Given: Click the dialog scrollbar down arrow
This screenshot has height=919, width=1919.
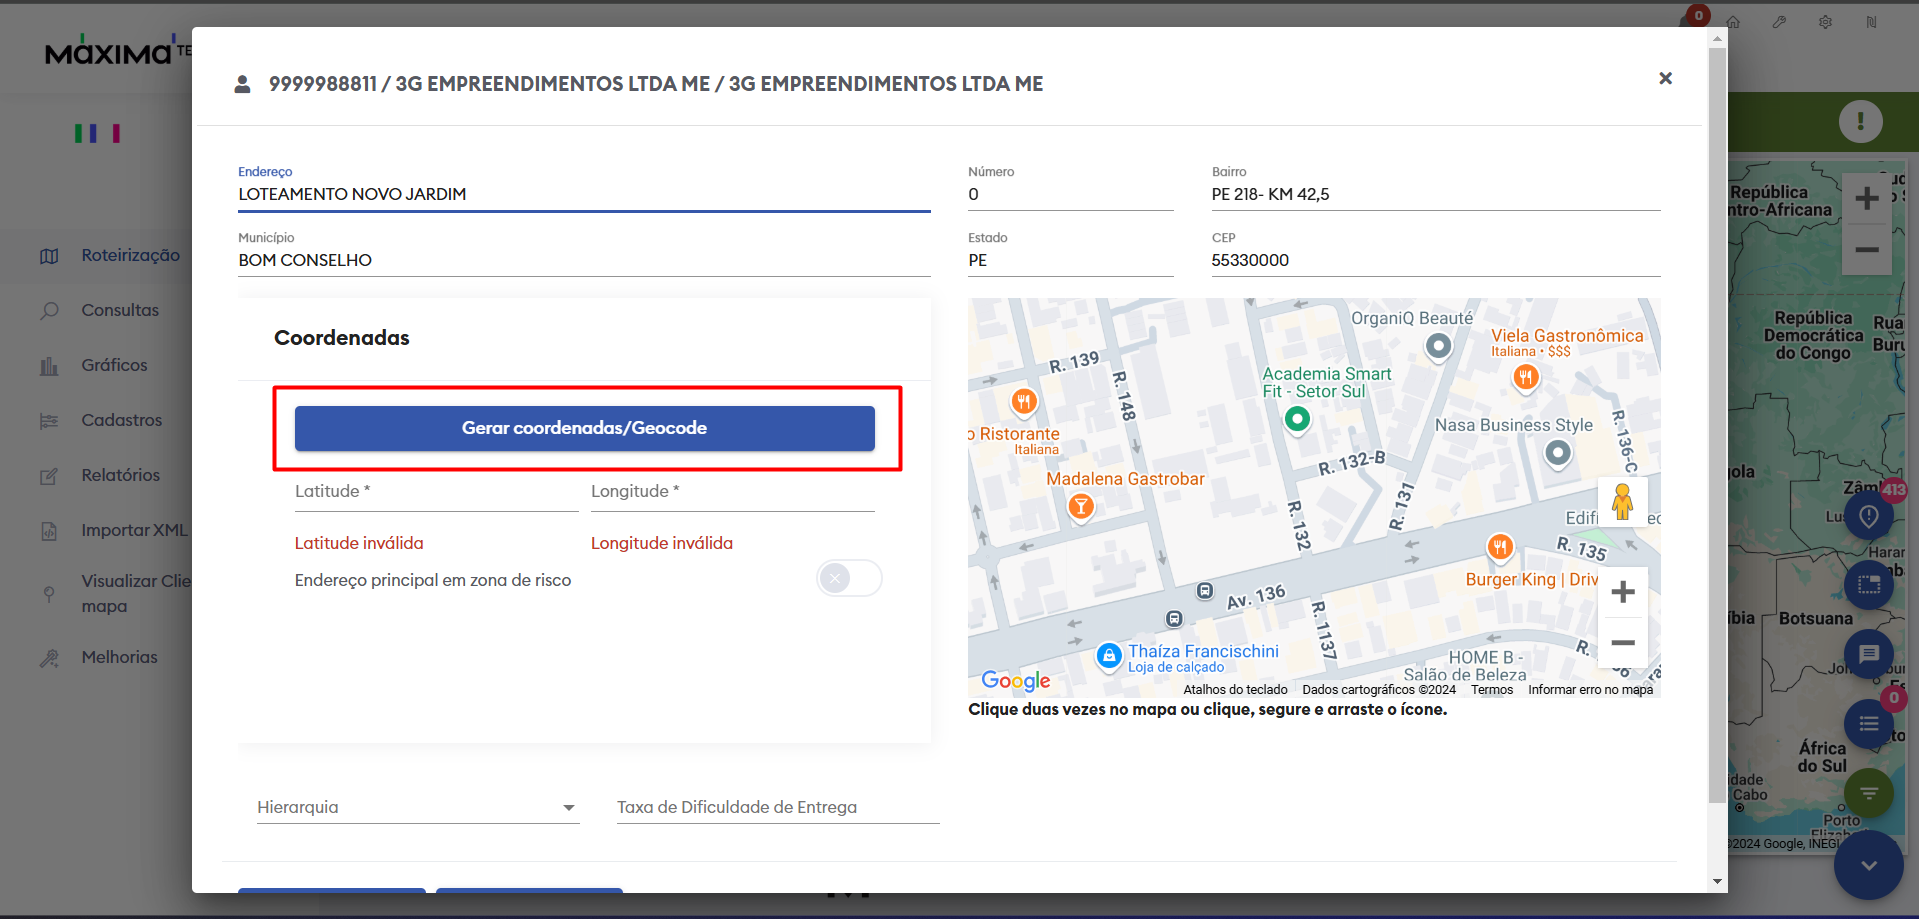Looking at the screenshot, I should [x=1718, y=881].
